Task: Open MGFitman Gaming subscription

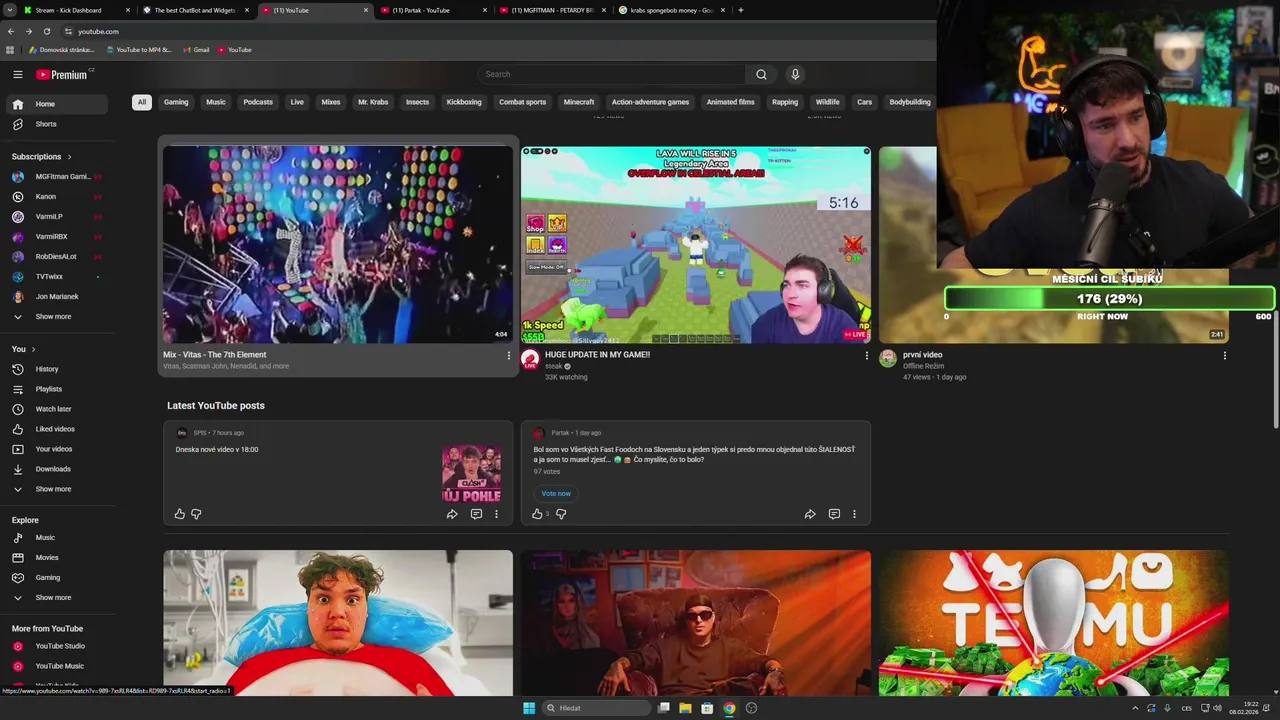Action: click(x=56, y=177)
